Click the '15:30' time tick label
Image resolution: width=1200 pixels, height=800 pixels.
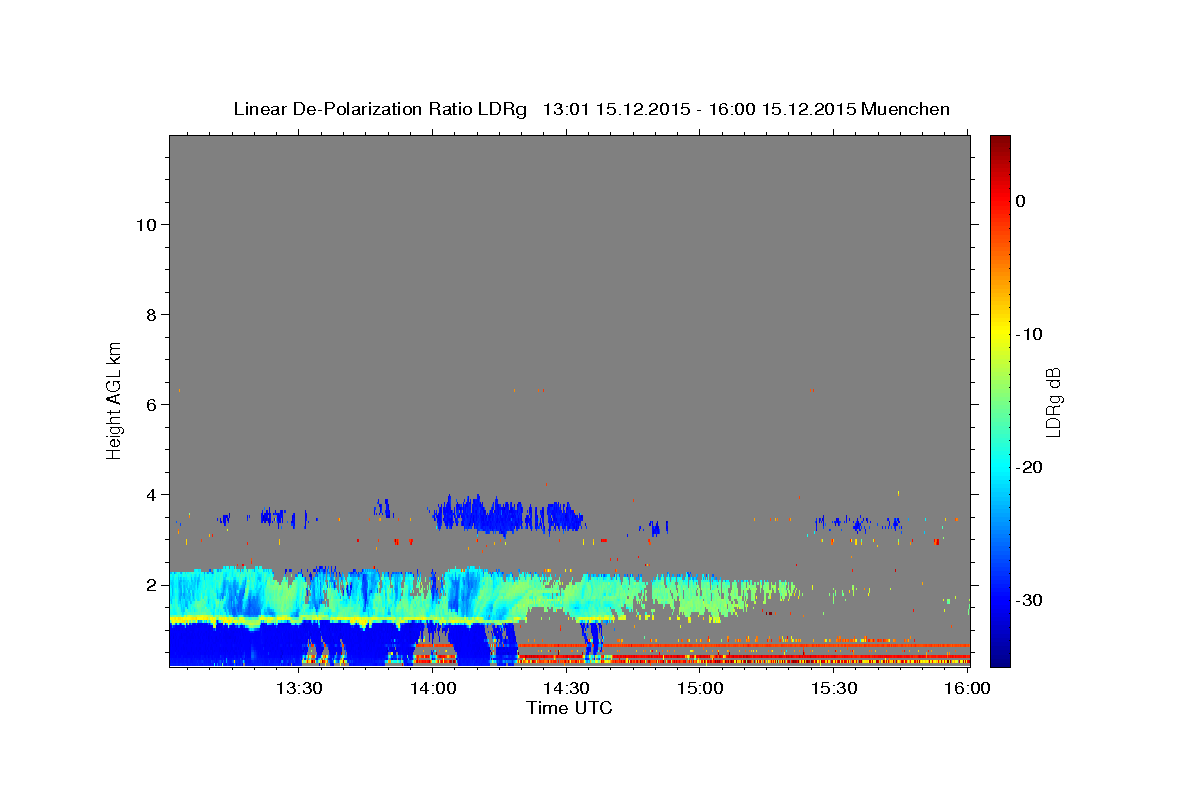(834, 688)
